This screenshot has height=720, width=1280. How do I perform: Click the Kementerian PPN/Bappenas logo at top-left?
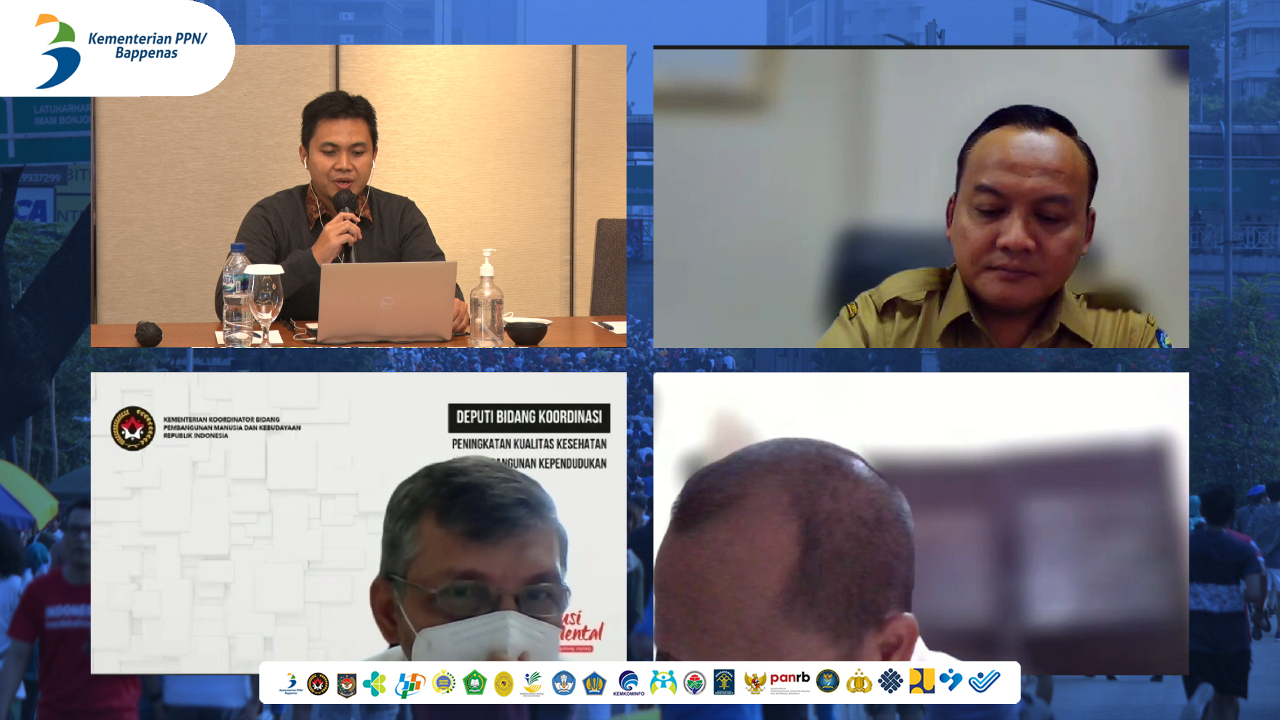click(118, 48)
